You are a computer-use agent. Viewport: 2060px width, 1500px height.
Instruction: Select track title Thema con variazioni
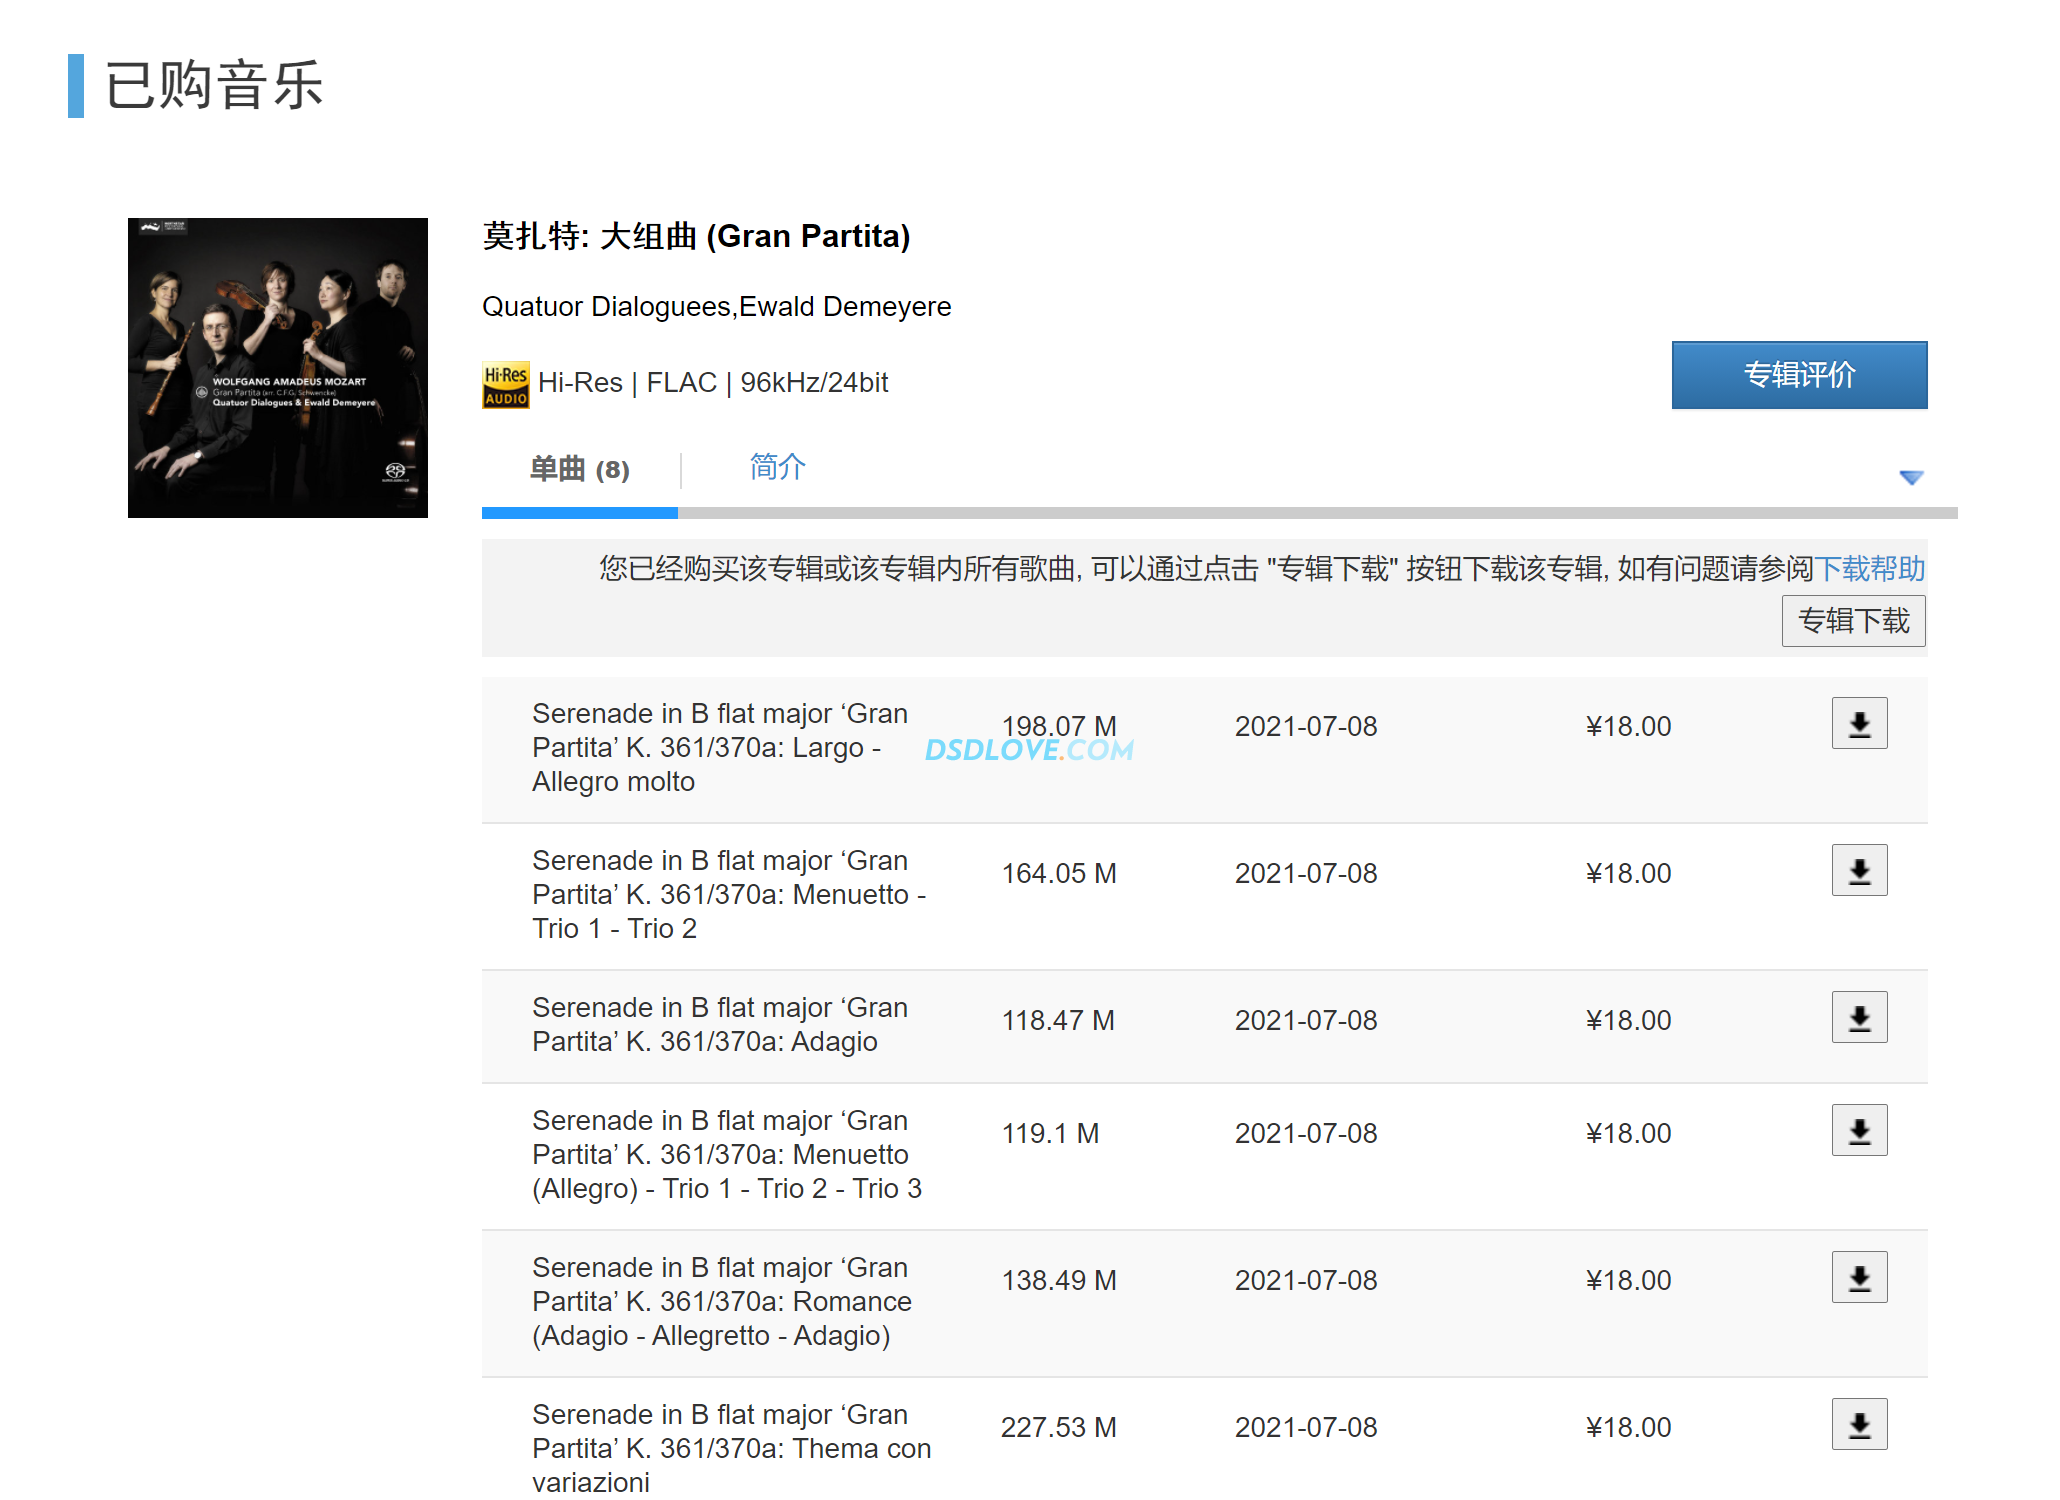tap(732, 1449)
